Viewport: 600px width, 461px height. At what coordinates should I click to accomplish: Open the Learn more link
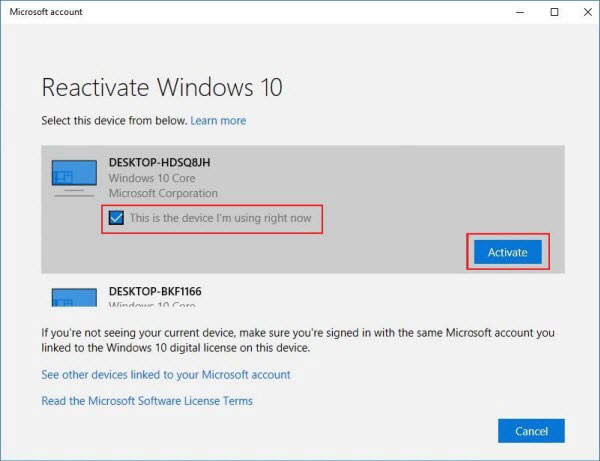(218, 121)
